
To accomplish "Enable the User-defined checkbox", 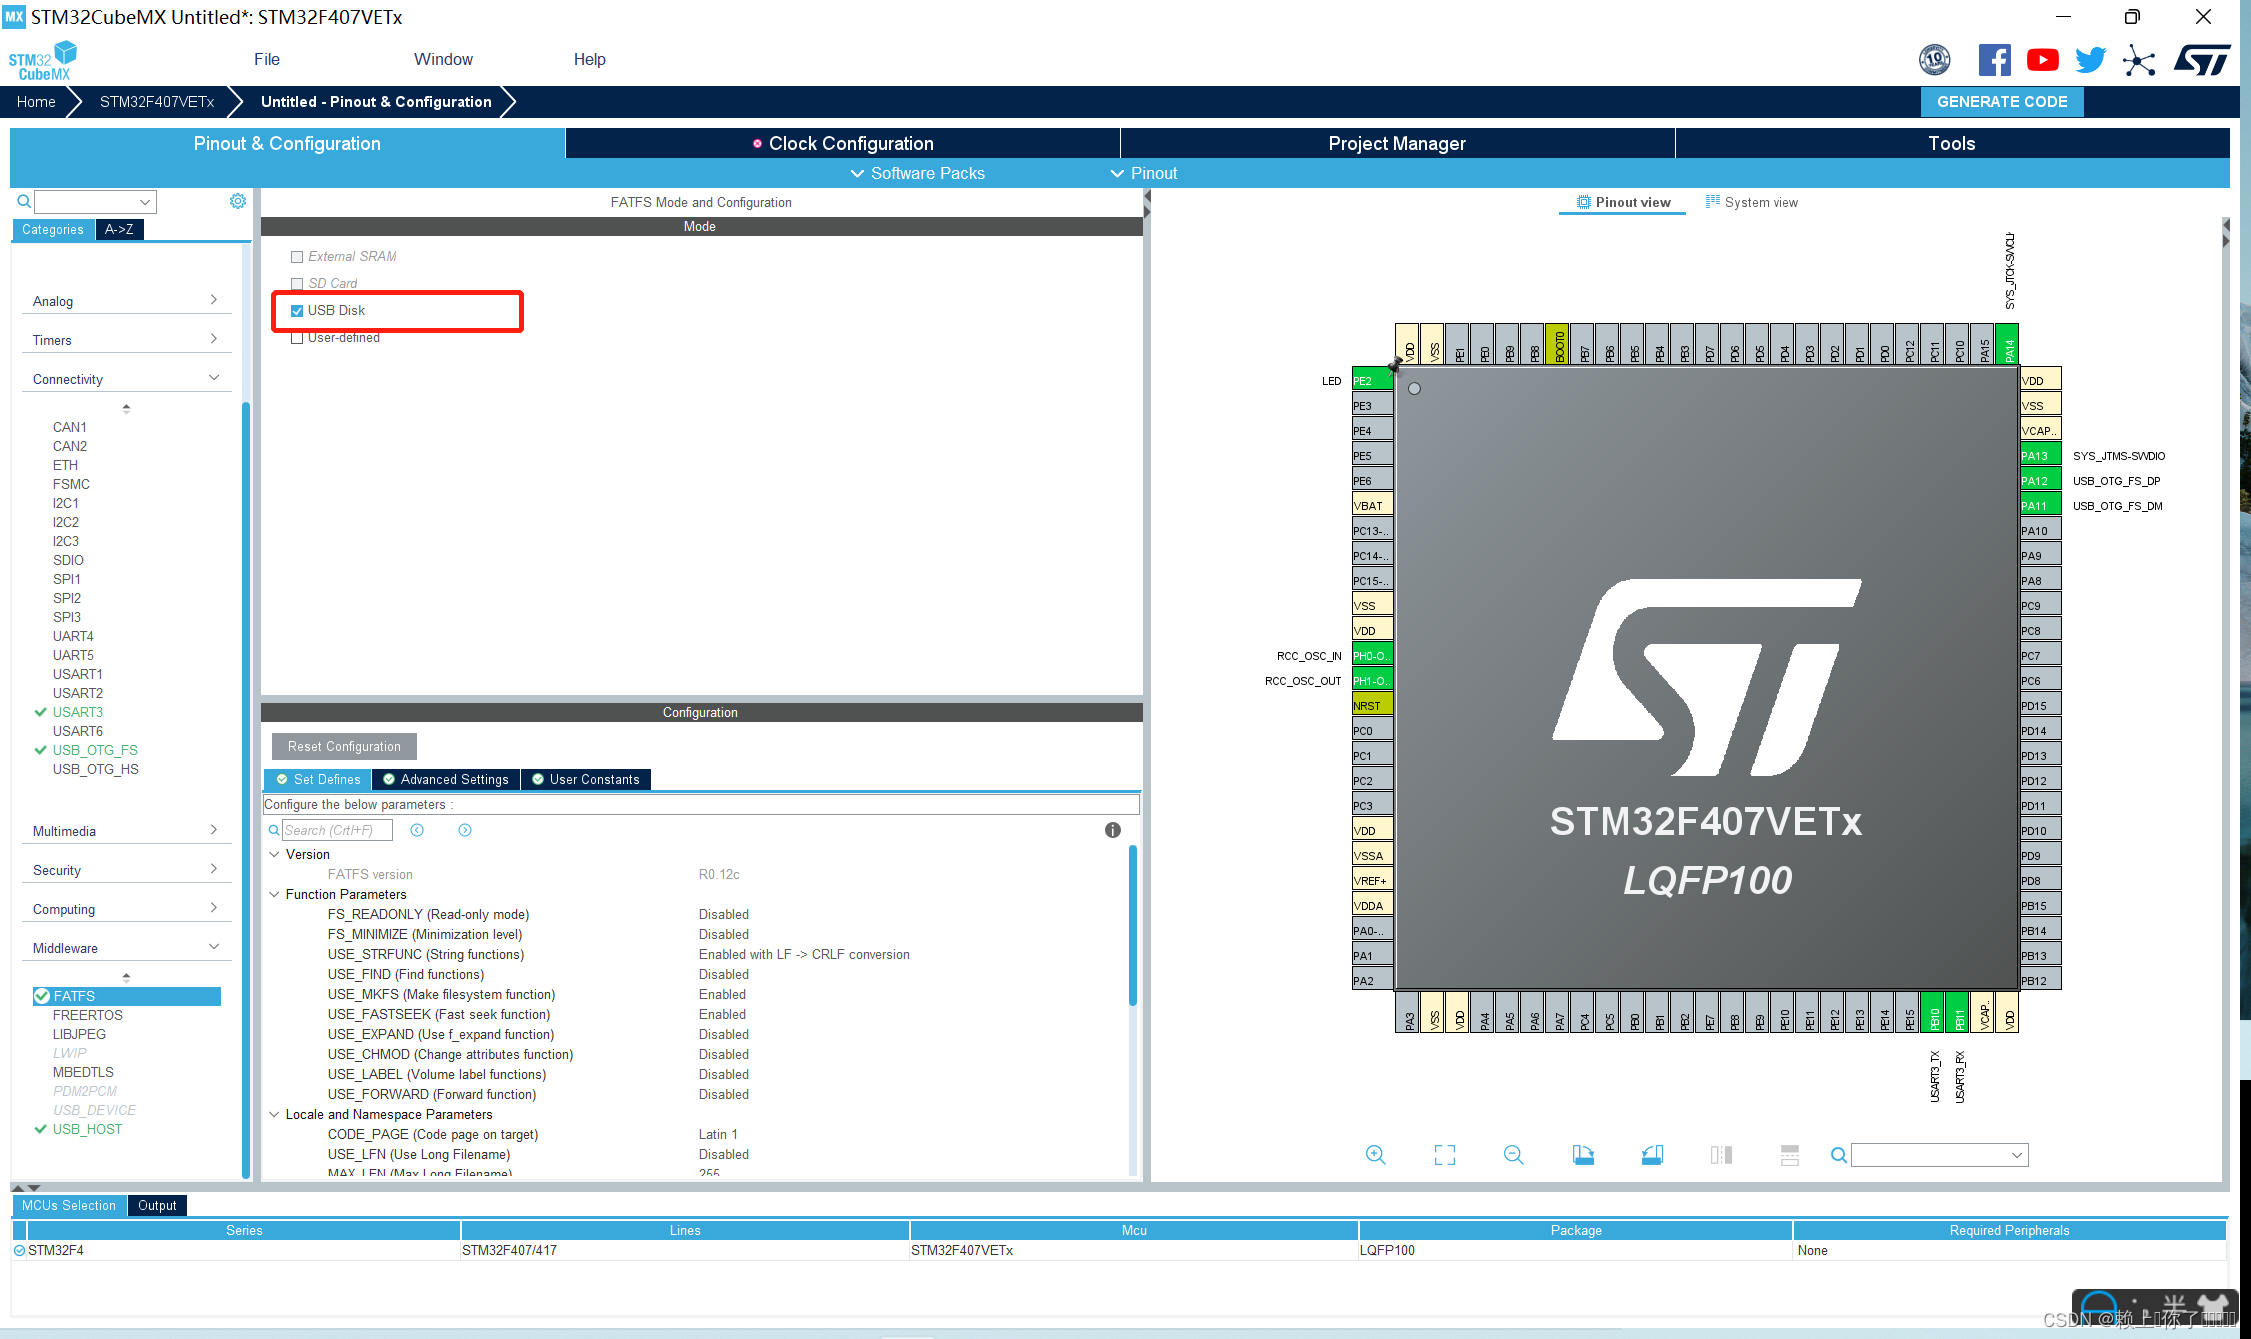I will (x=297, y=338).
